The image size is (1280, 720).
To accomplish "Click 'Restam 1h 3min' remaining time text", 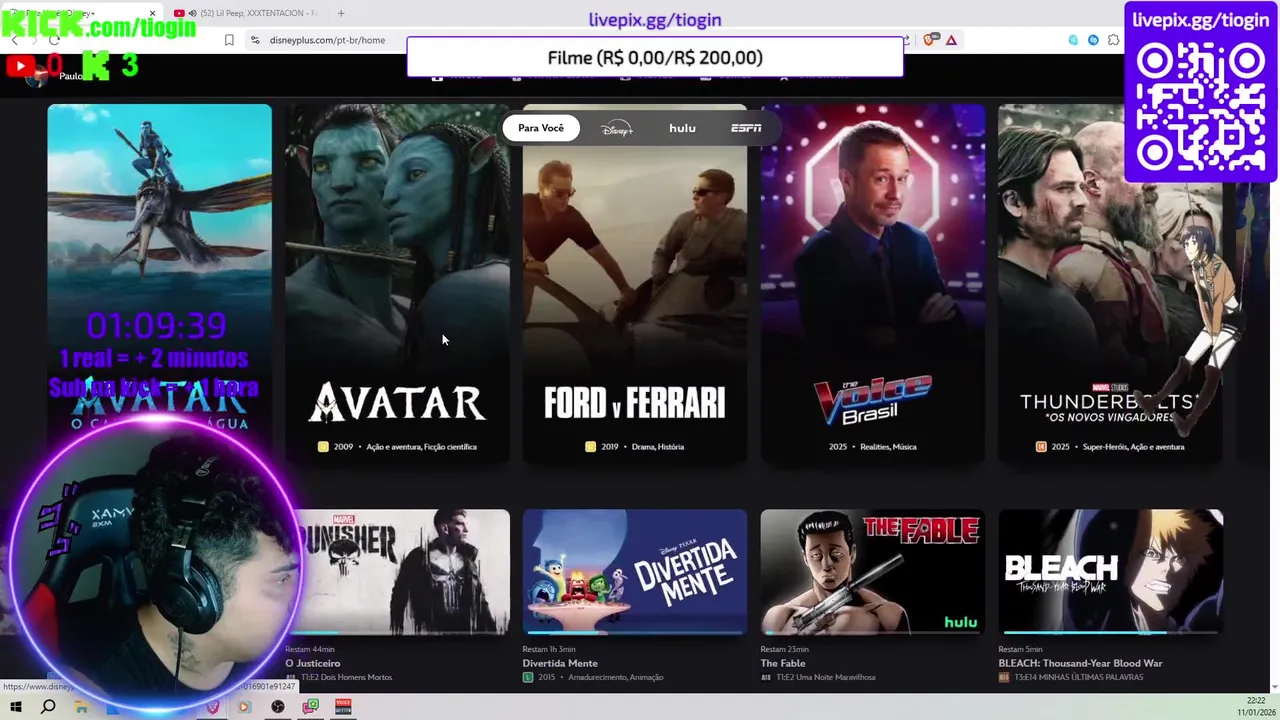I will (549, 649).
